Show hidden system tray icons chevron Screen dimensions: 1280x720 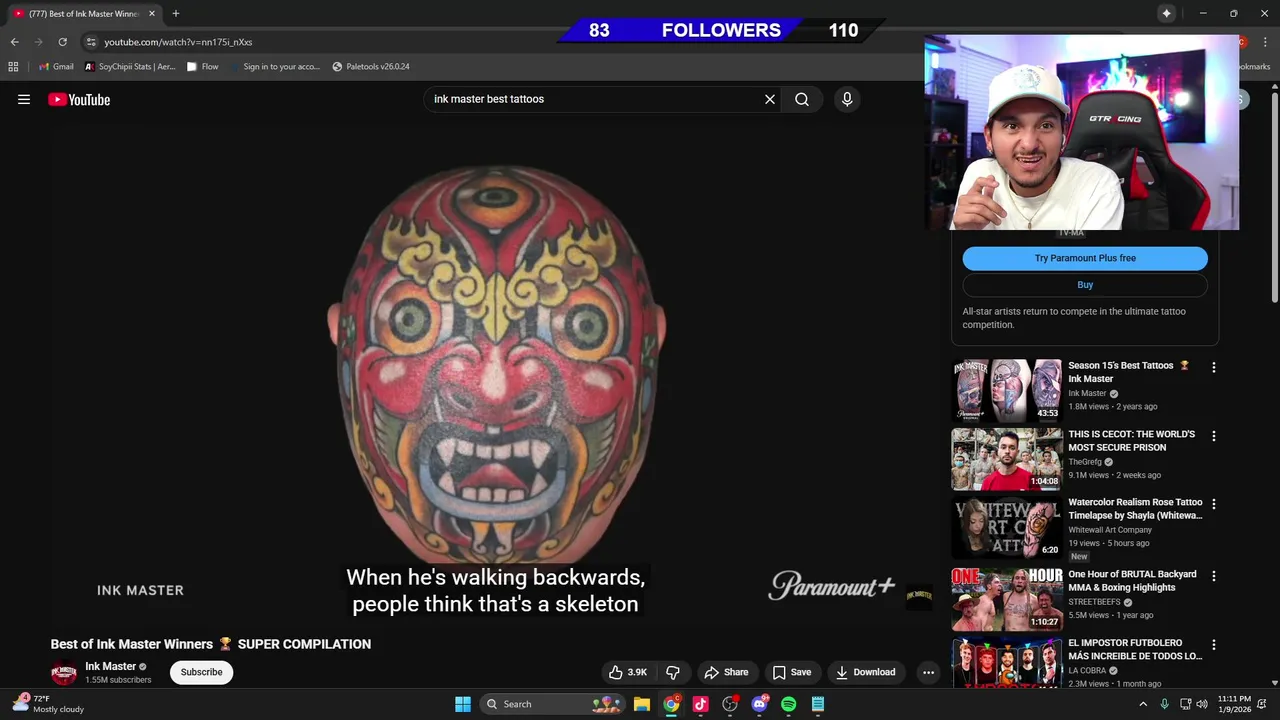point(1143,704)
